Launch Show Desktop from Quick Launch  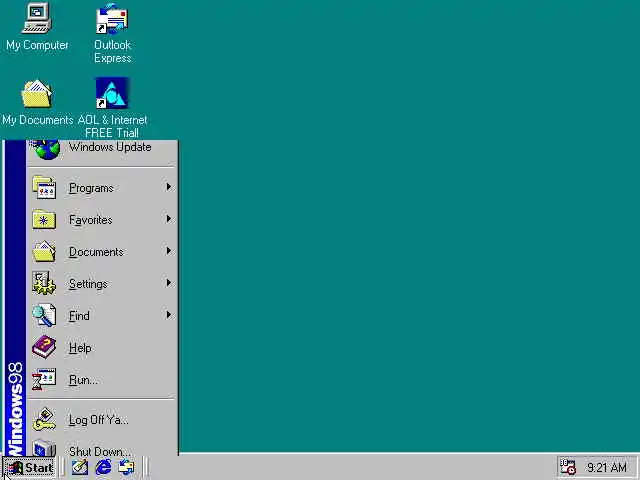(x=80, y=467)
